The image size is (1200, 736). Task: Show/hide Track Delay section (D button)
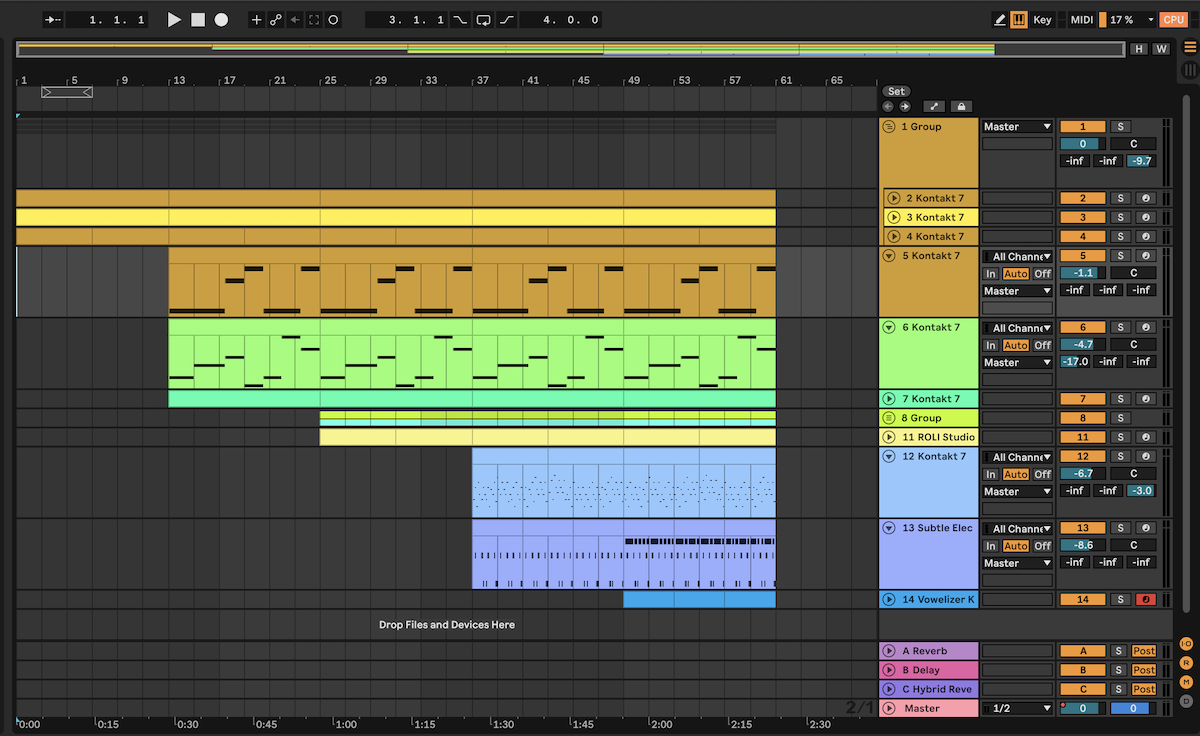pos(1186,700)
